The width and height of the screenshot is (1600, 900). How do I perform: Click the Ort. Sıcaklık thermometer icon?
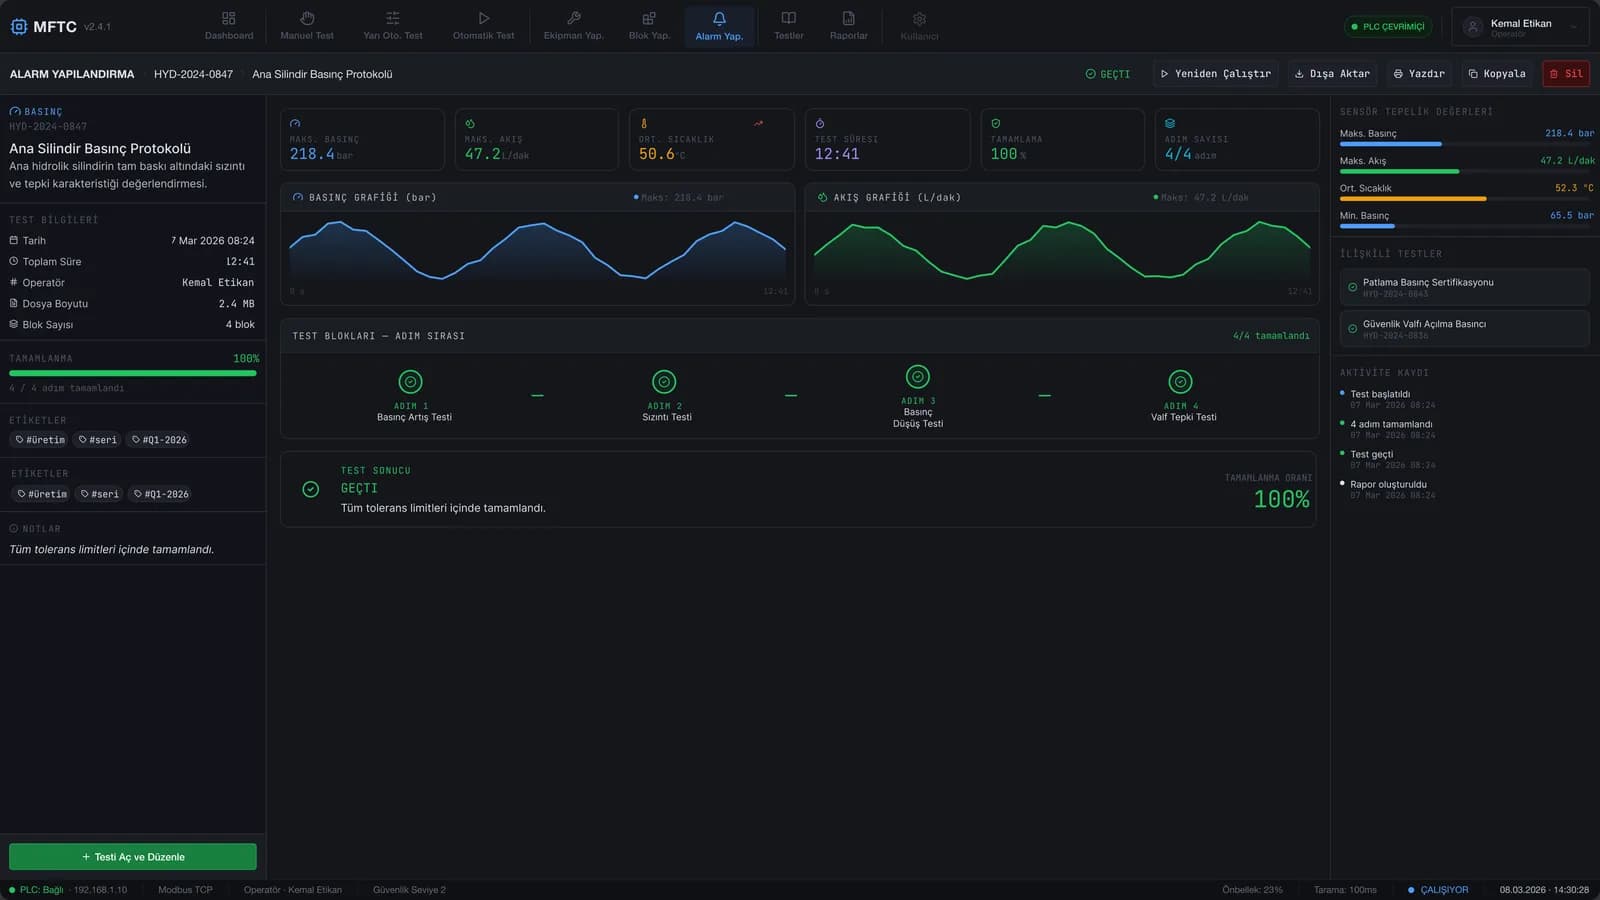pos(644,124)
